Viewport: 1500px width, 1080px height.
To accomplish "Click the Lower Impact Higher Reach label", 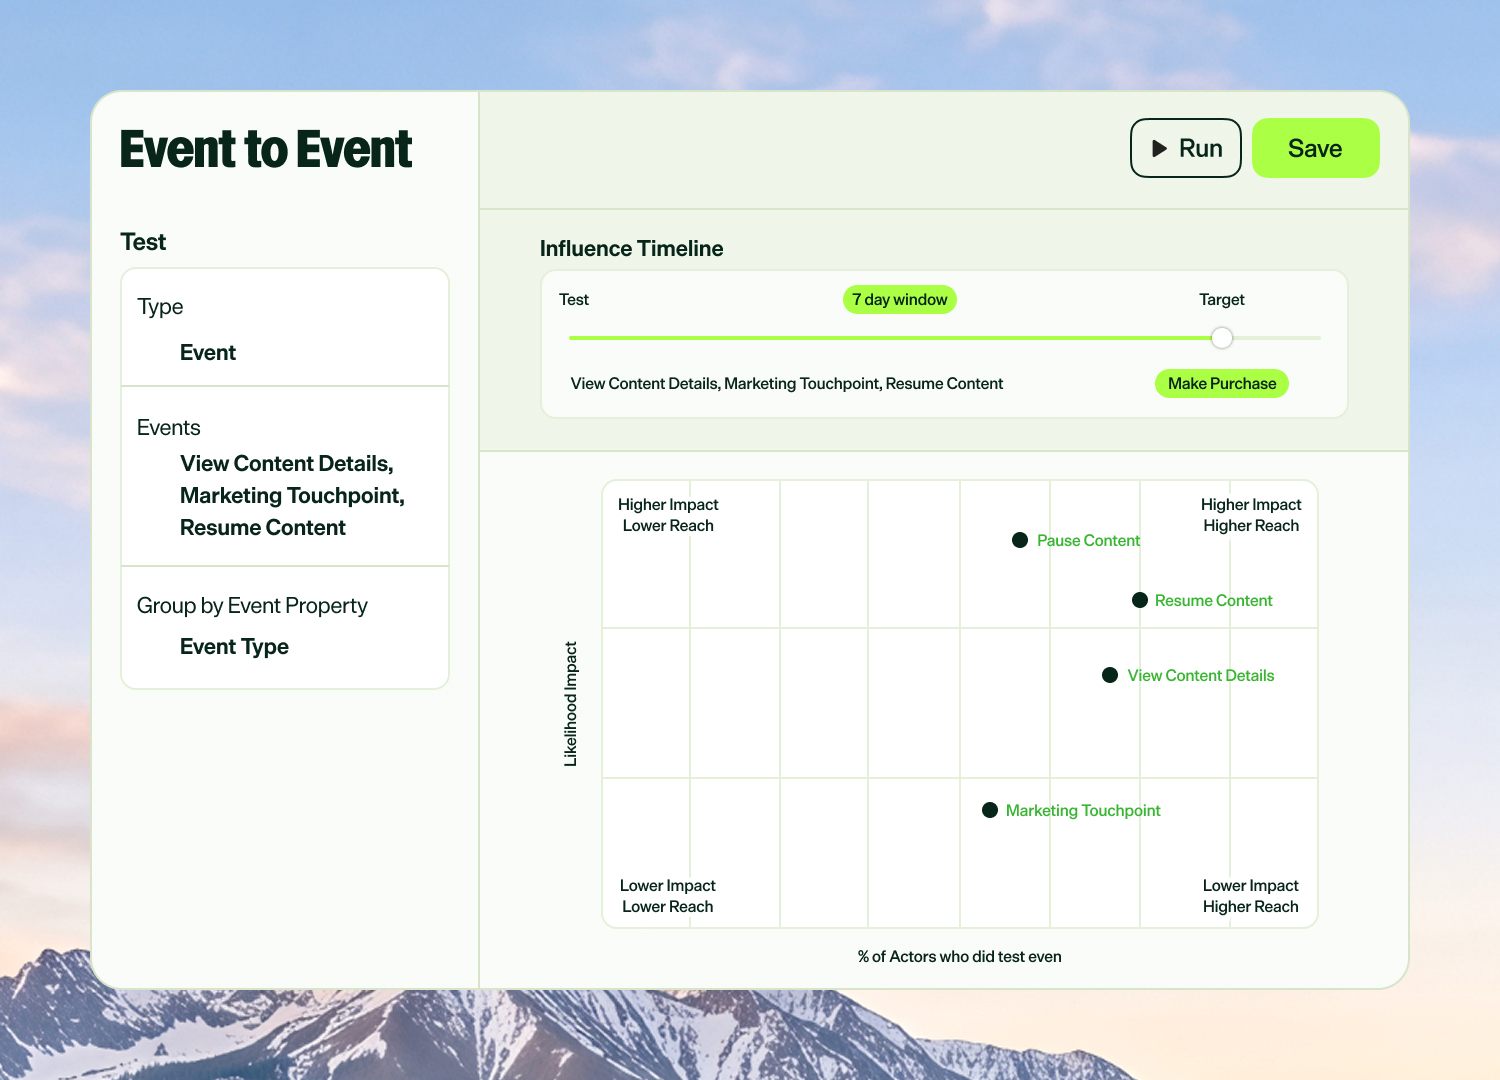I will pos(1251,896).
